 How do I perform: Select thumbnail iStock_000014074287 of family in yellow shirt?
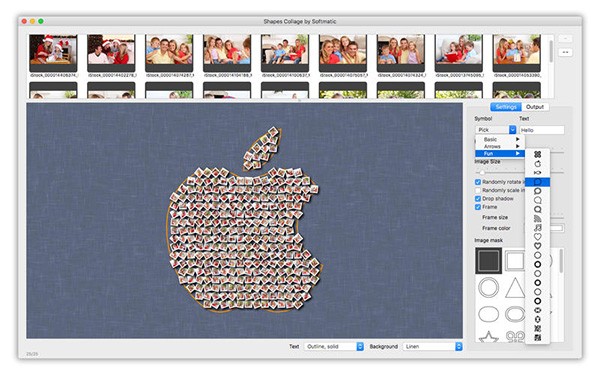pyautogui.click(x=169, y=53)
